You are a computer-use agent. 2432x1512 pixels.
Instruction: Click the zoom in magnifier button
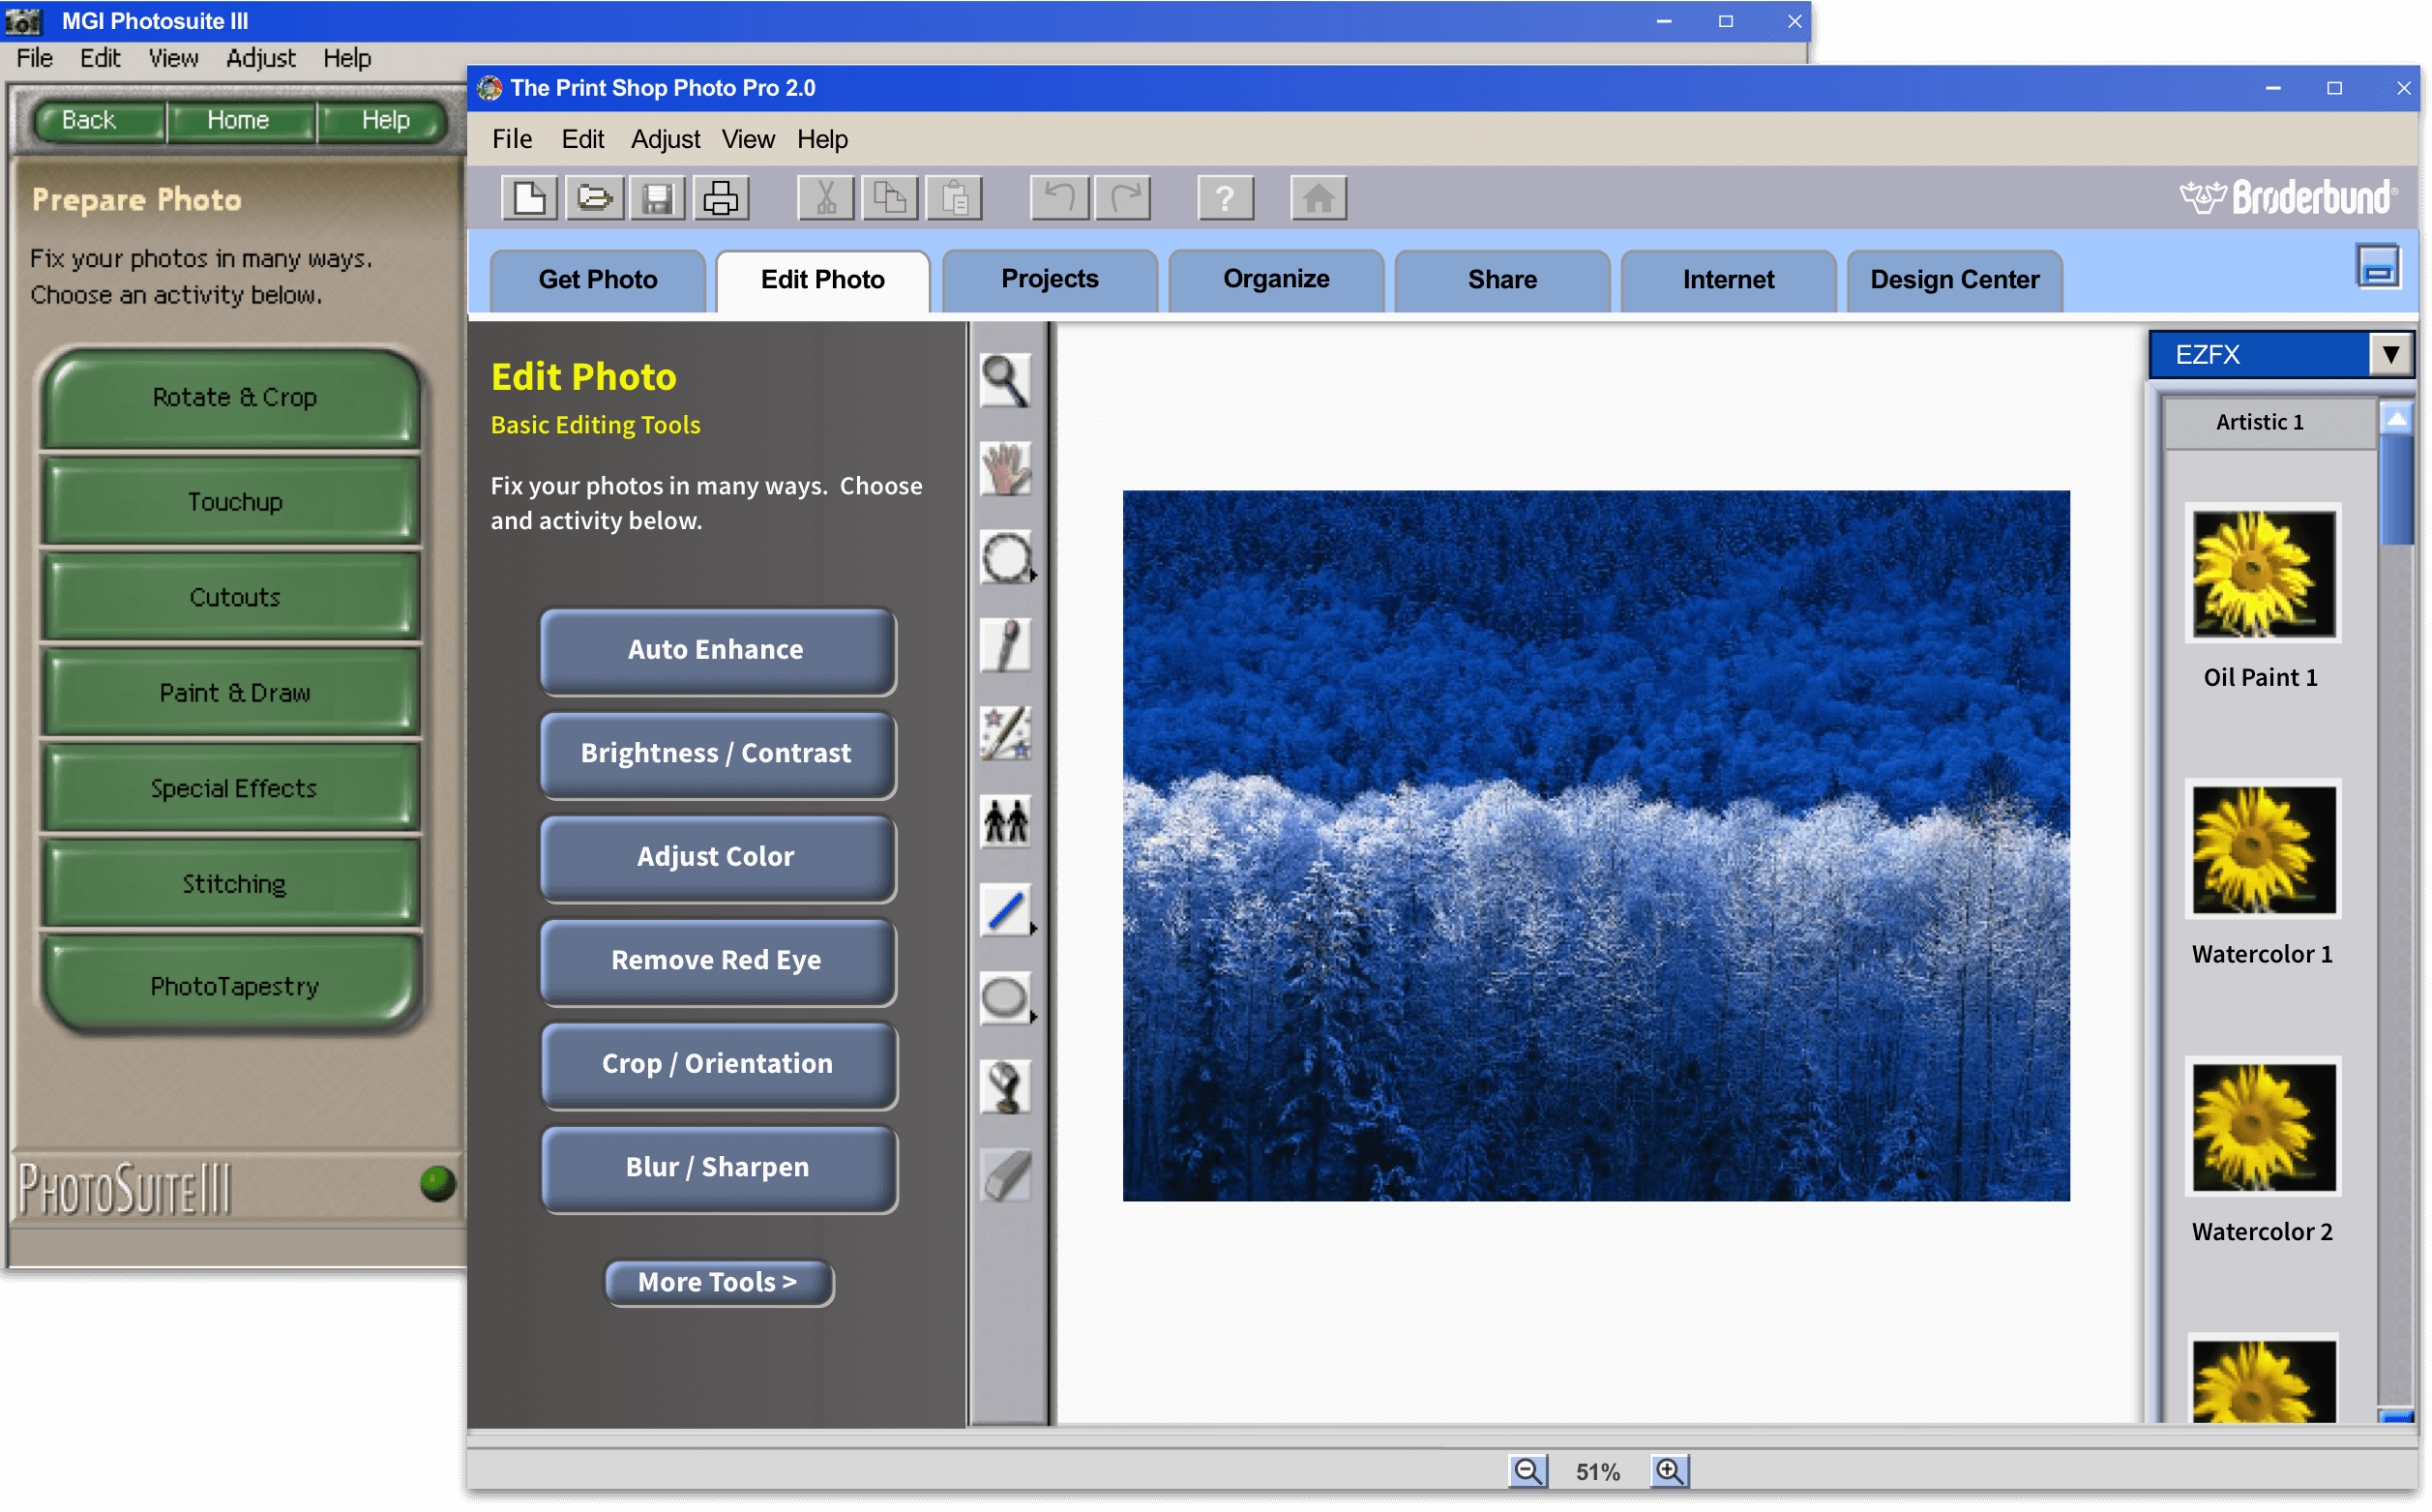1668,1470
